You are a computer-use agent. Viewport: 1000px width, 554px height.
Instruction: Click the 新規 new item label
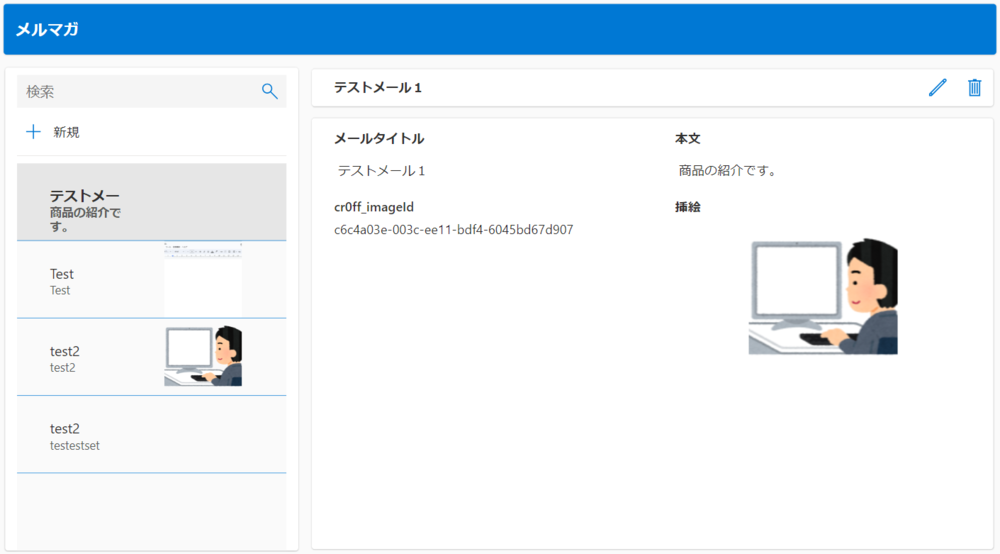(66, 132)
